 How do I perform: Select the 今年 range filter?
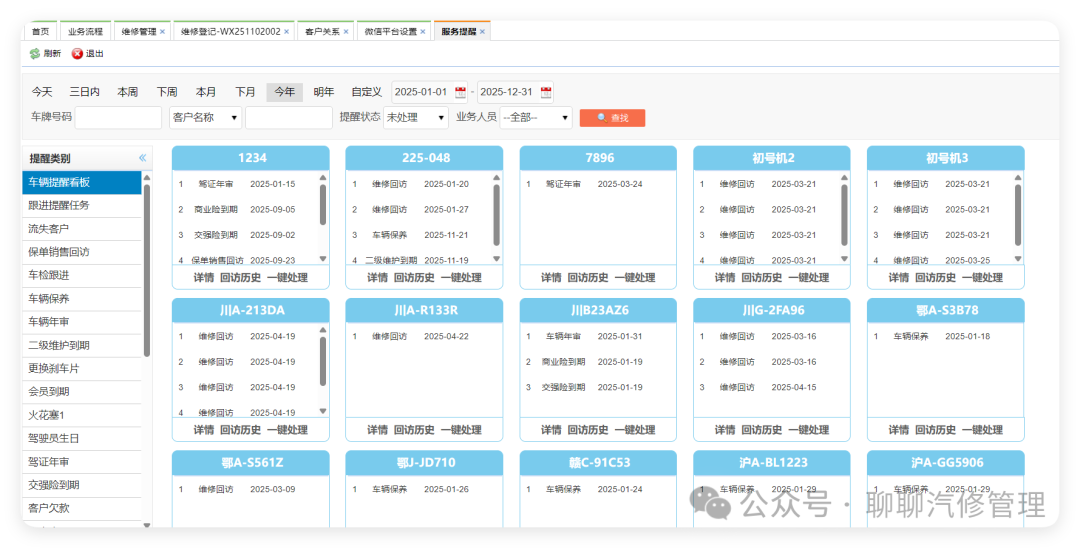(x=284, y=92)
